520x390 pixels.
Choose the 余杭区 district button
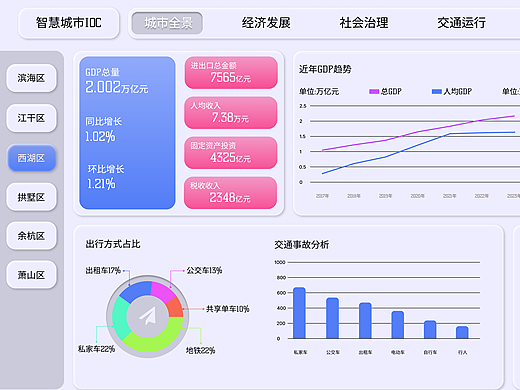31,236
